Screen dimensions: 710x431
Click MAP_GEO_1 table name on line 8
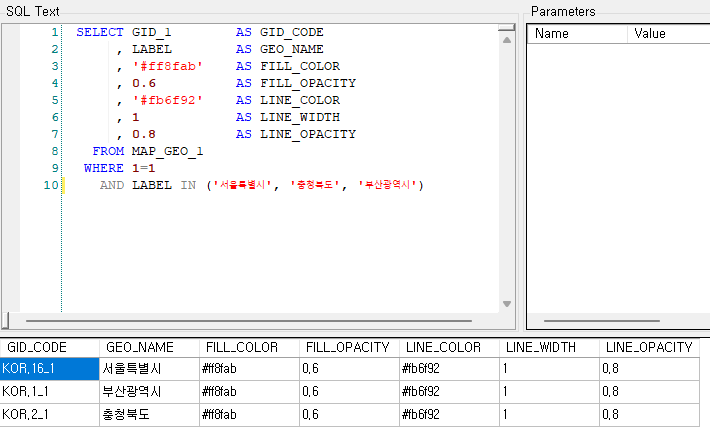[168, 151]
